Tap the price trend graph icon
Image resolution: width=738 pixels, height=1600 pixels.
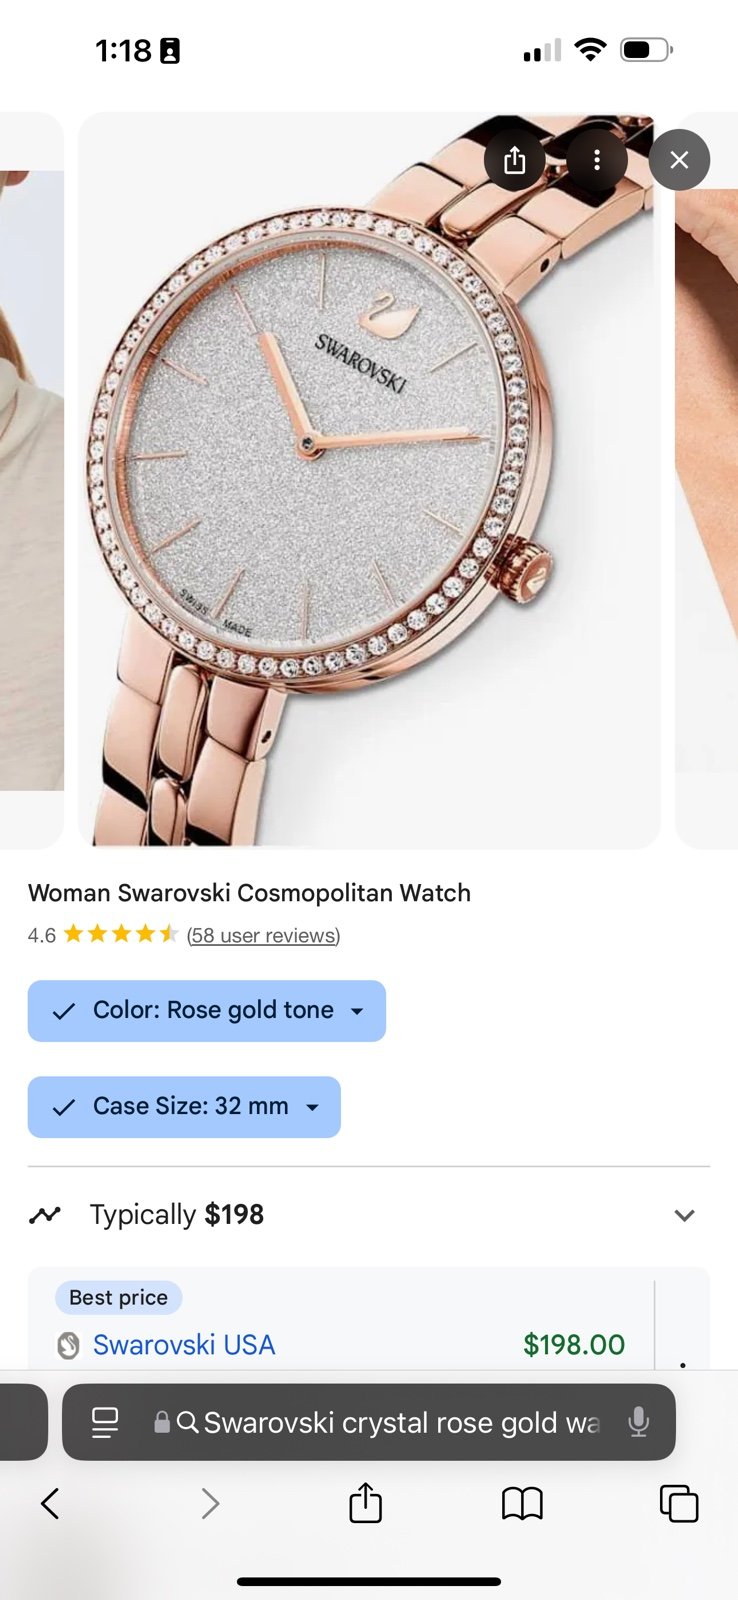(45, 1215)
